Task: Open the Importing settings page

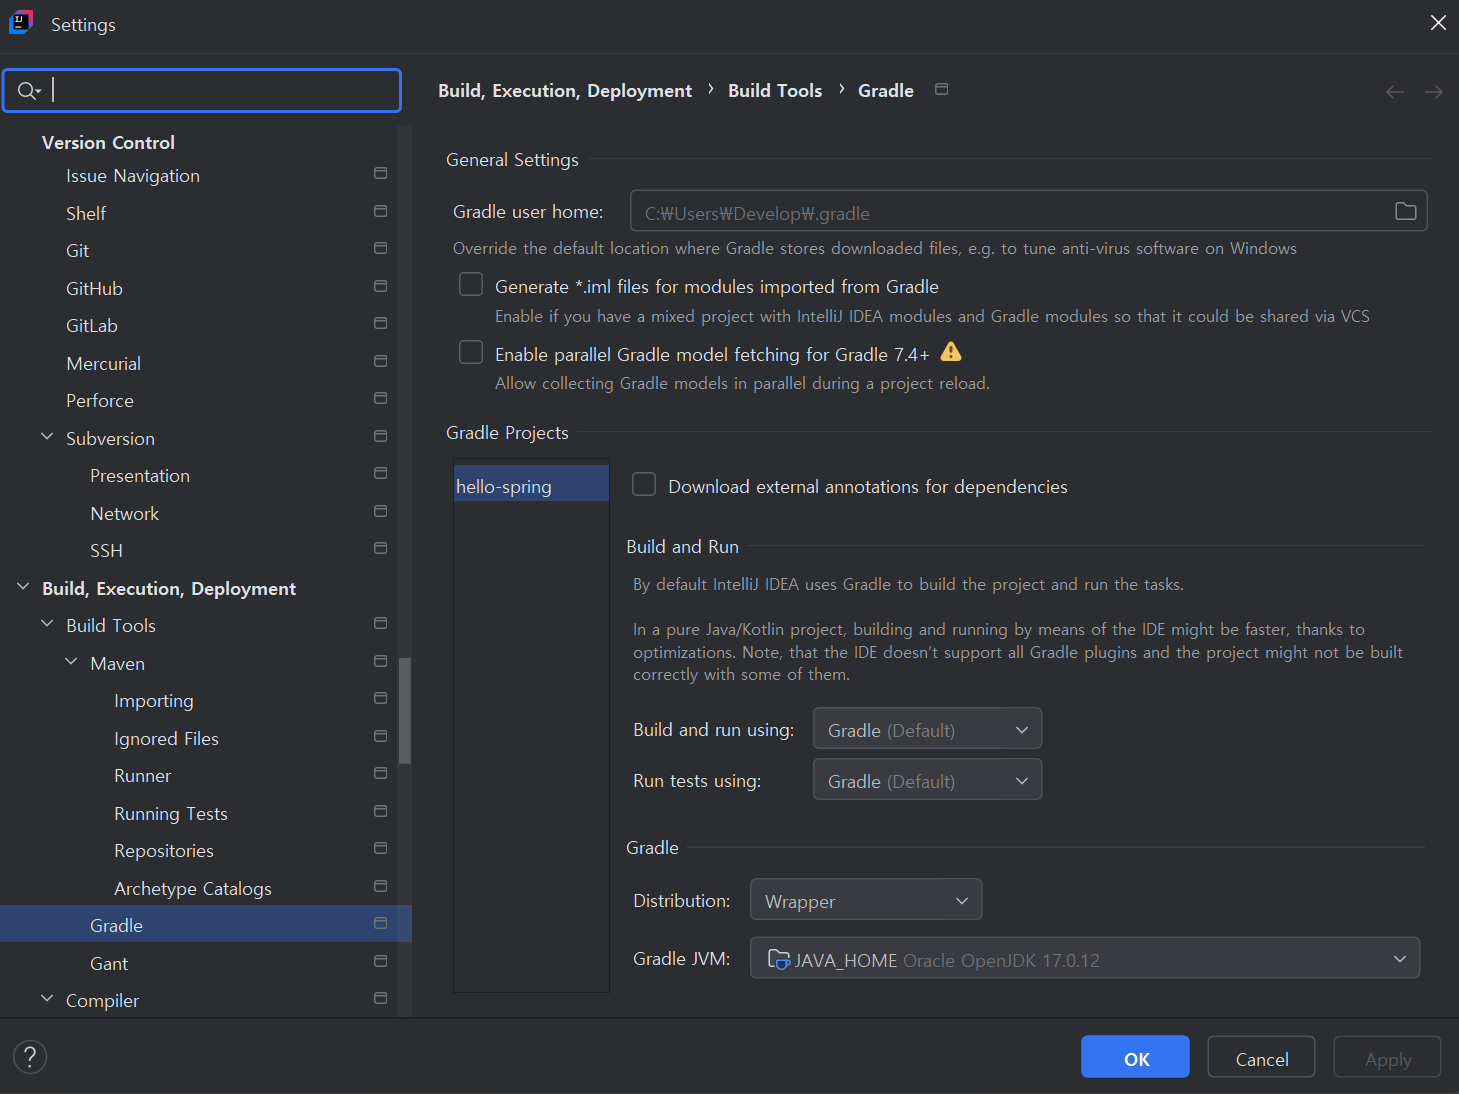Action: [154, 701]
